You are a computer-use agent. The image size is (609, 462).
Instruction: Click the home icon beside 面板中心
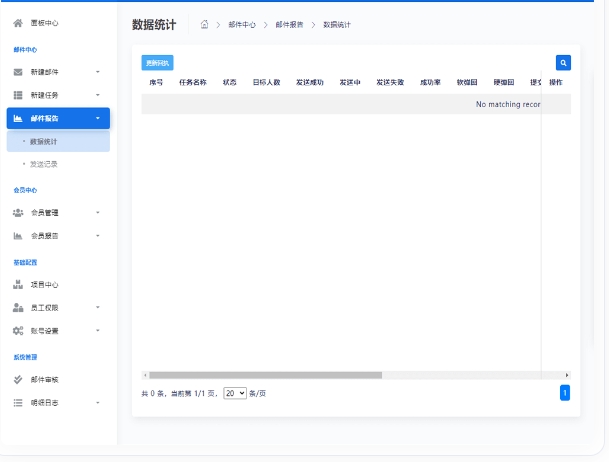pos(18,23)
